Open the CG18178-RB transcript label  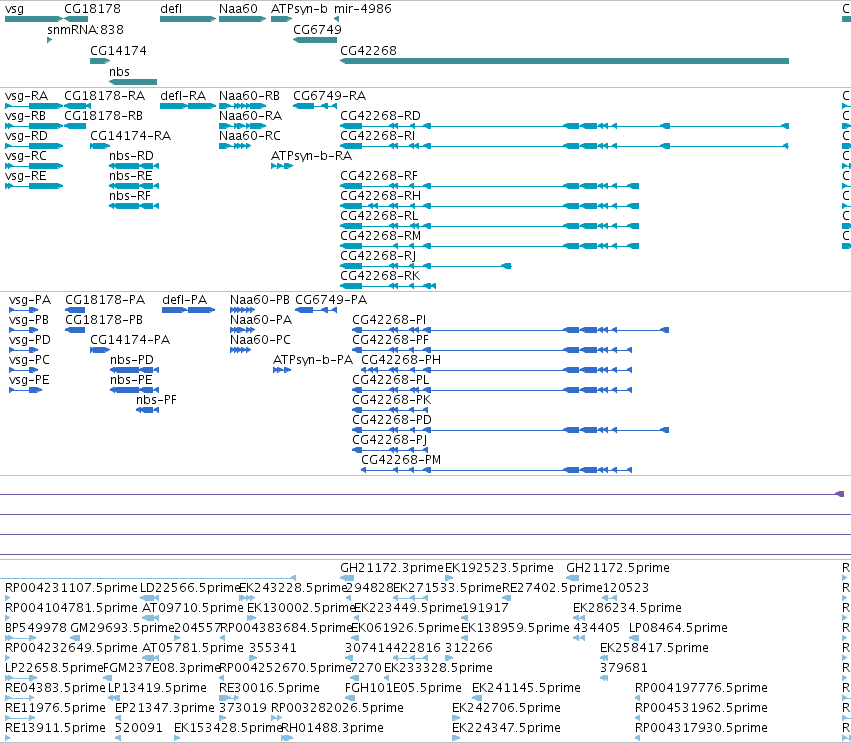tap(104, 116)
